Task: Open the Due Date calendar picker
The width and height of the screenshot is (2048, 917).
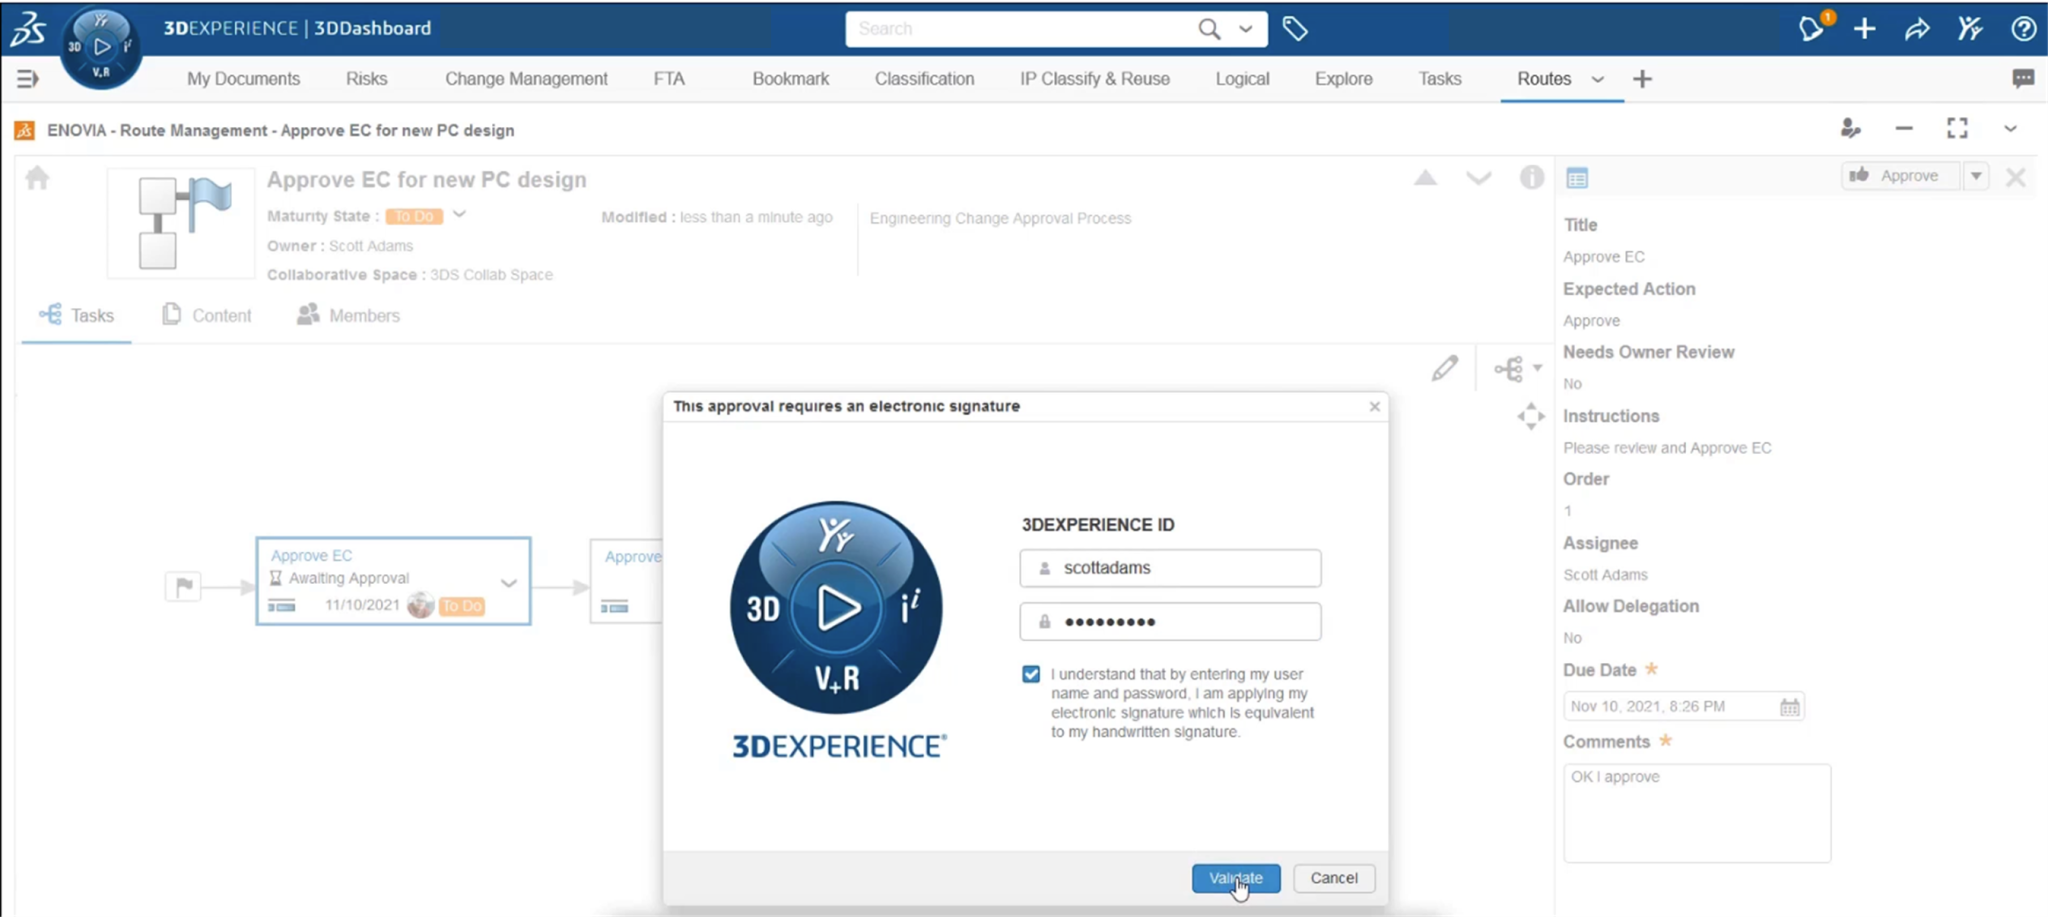Action: [x=1791, y=706]
